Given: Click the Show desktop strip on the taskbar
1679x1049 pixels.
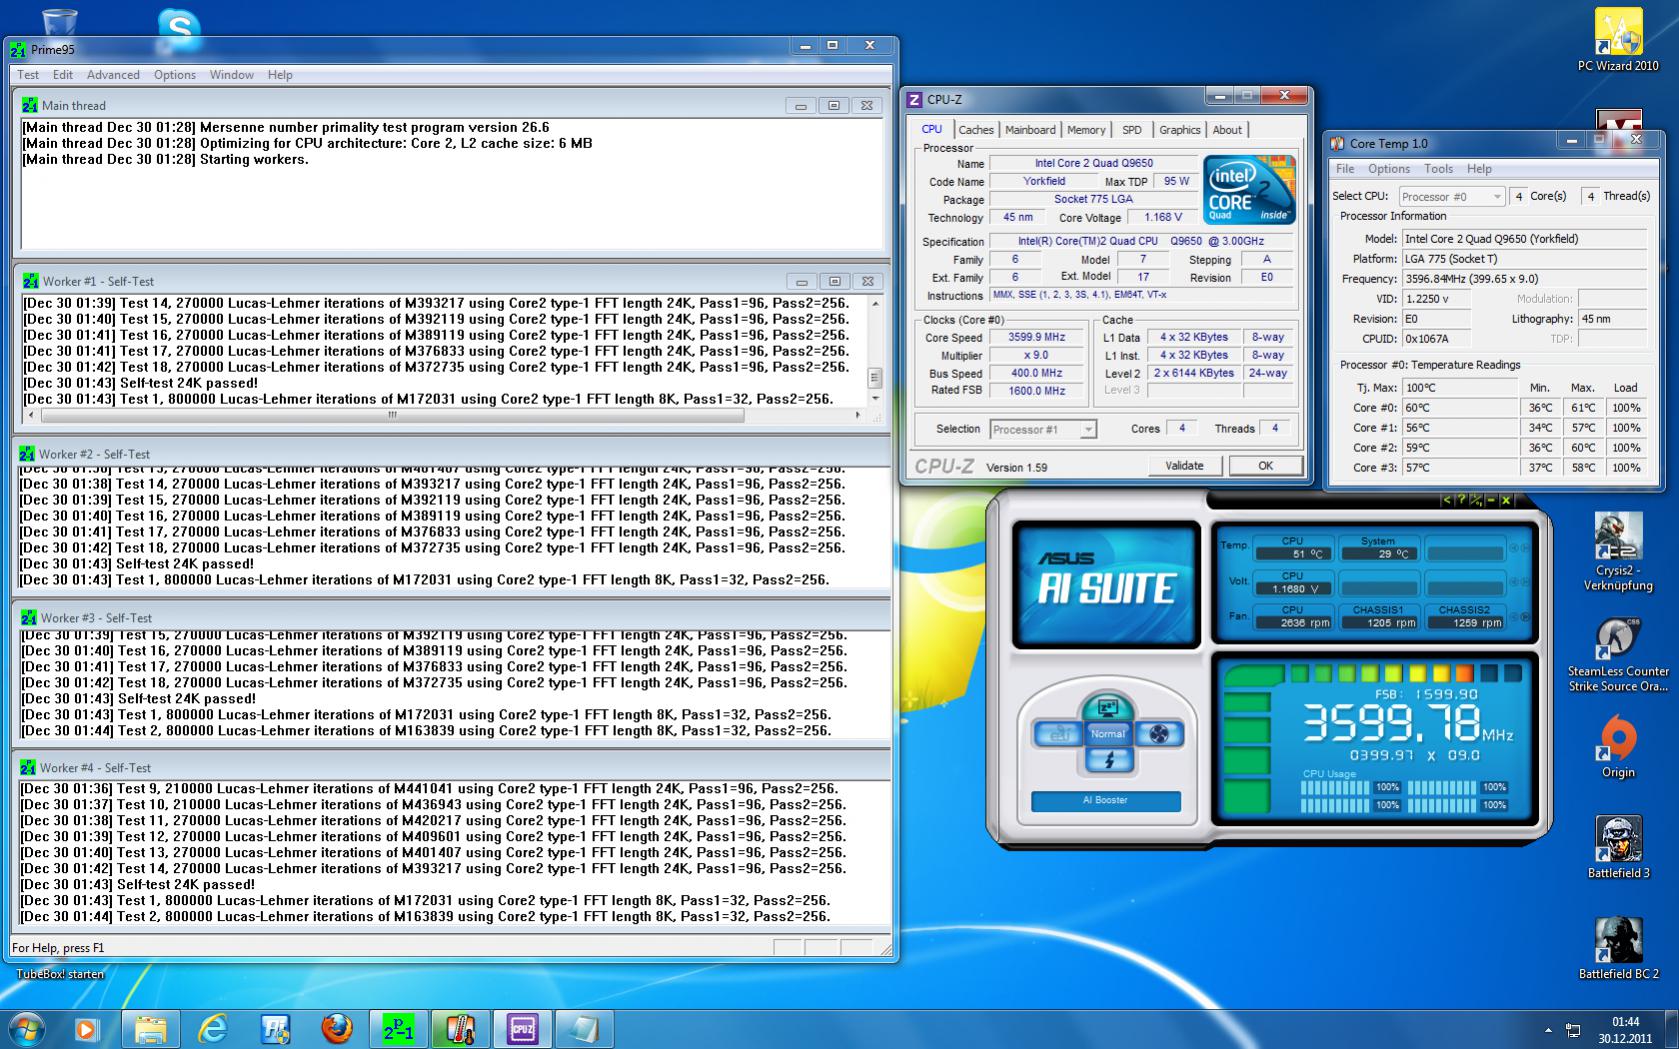Looking at the screenshot, I should (x=1672, y=1029).
